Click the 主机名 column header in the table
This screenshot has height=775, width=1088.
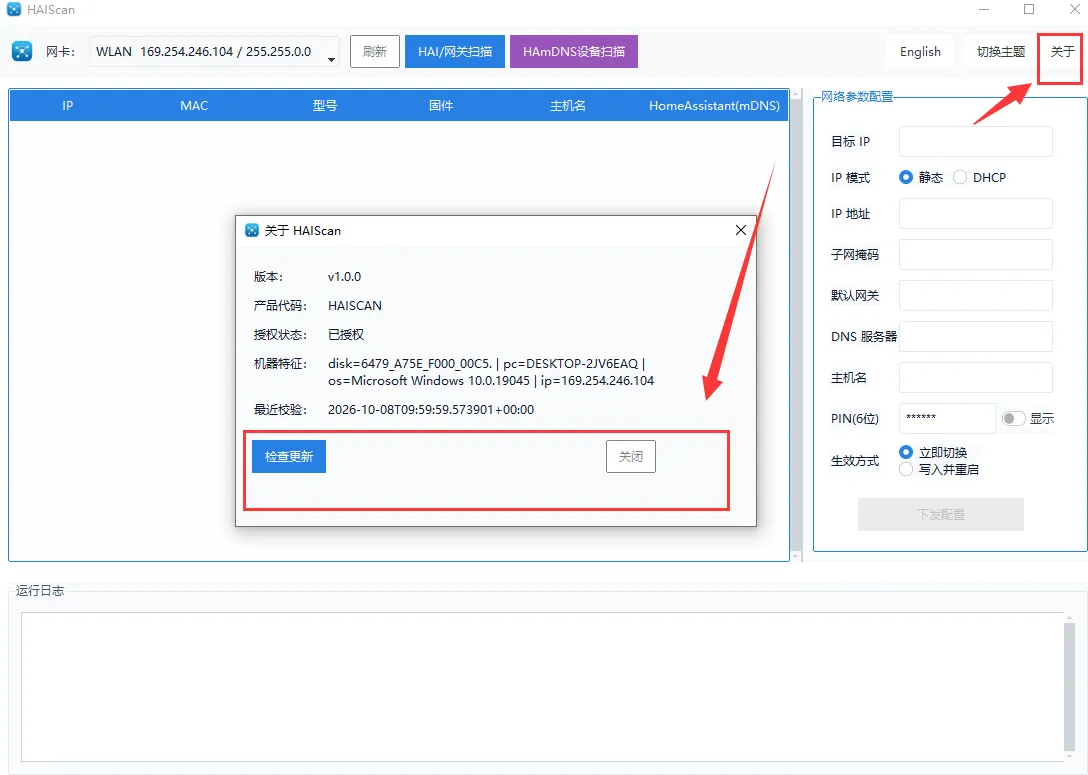(x=568, y=105)
